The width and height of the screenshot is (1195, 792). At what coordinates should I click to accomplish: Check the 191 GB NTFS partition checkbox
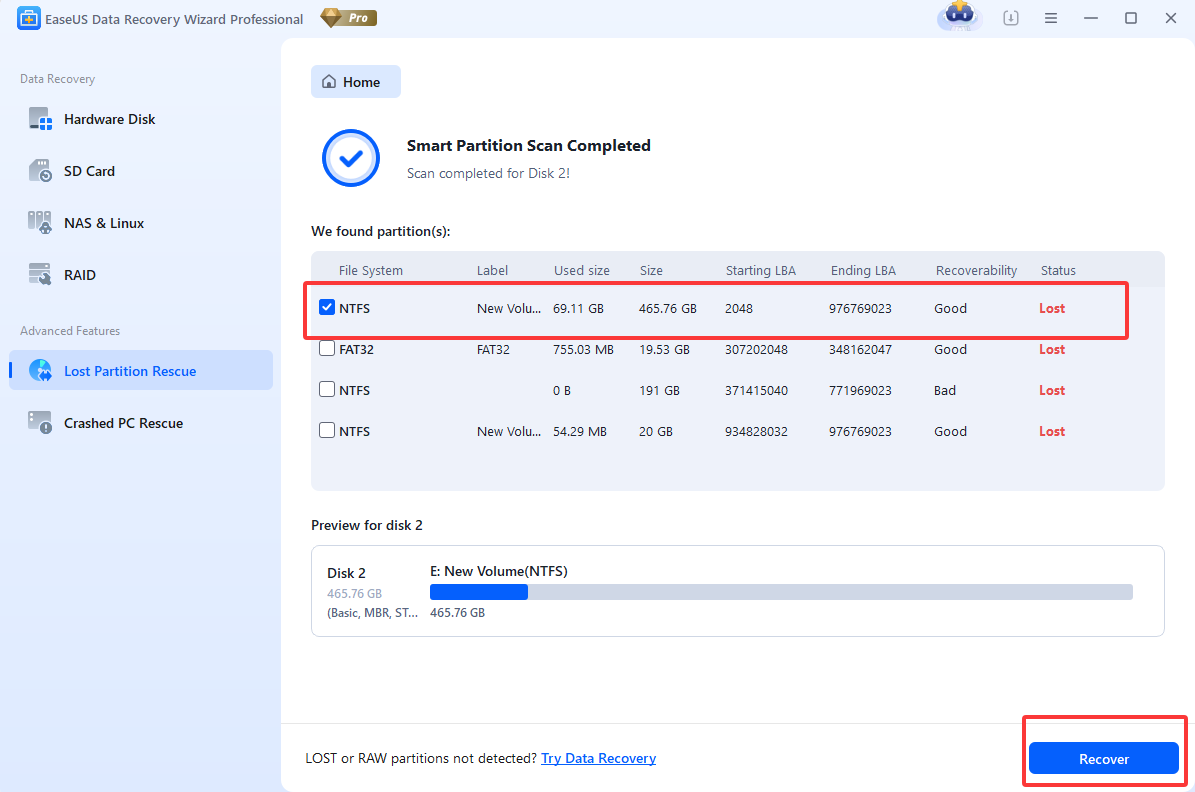[x=327, y=390]
